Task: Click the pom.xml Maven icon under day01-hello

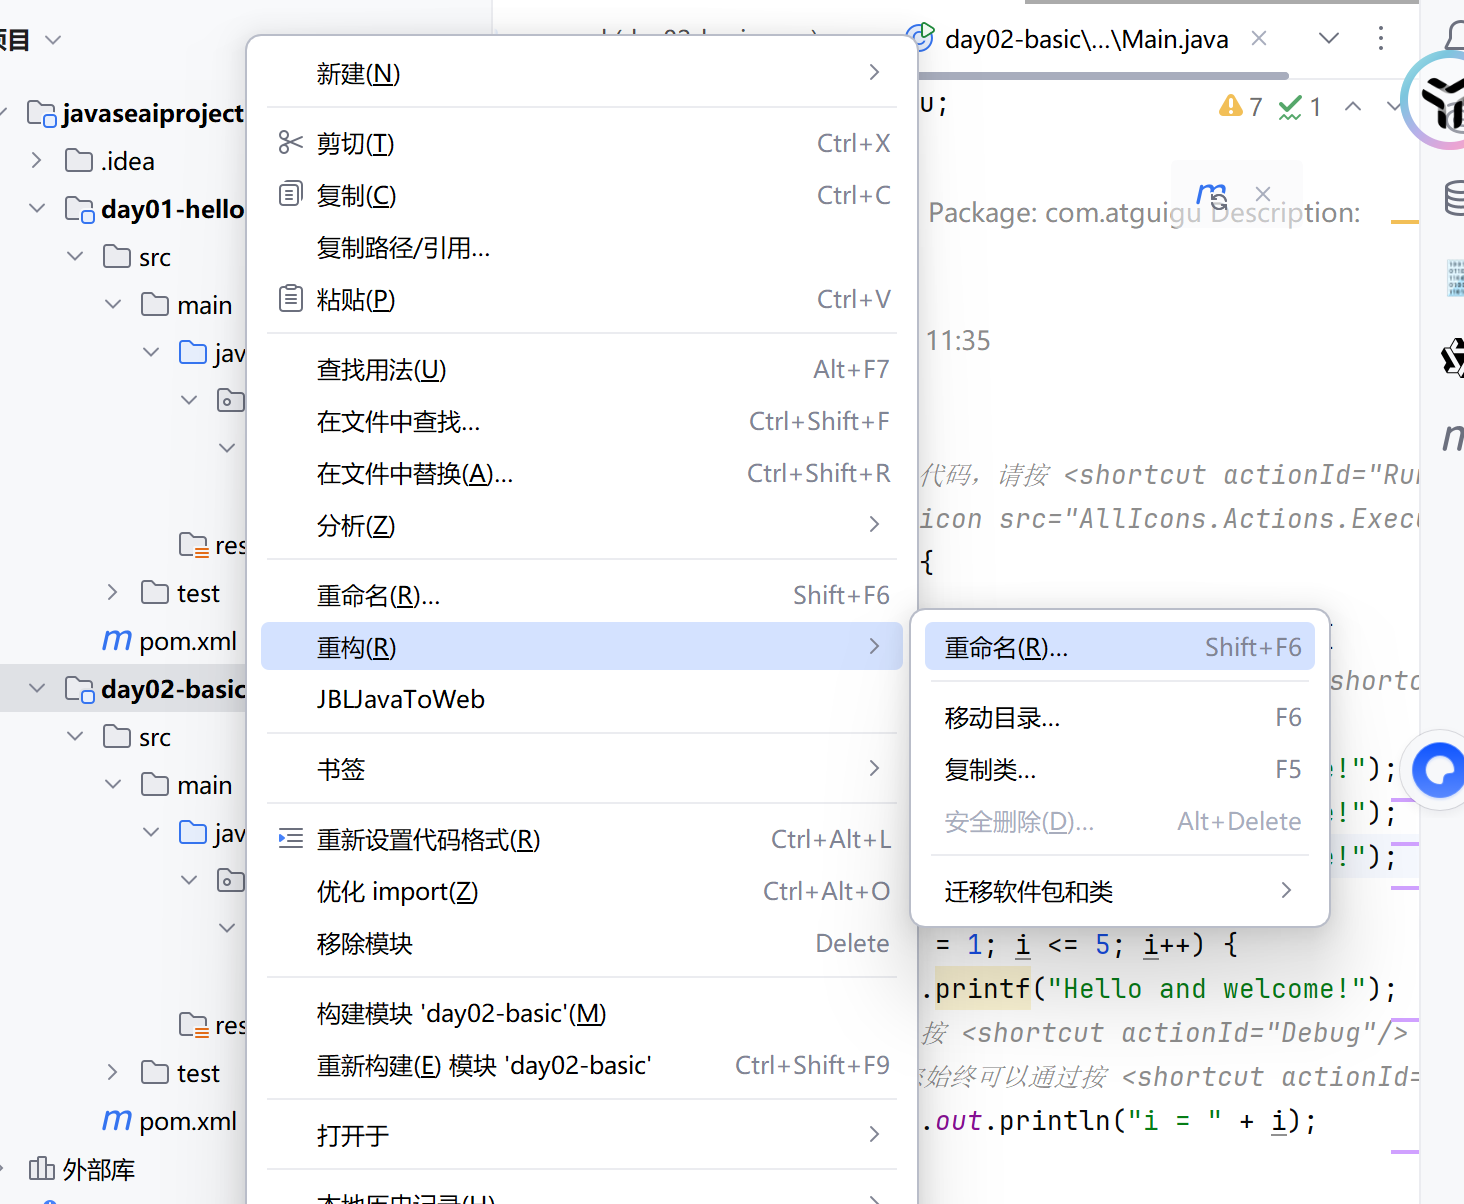Action: (x=117, y=640)
